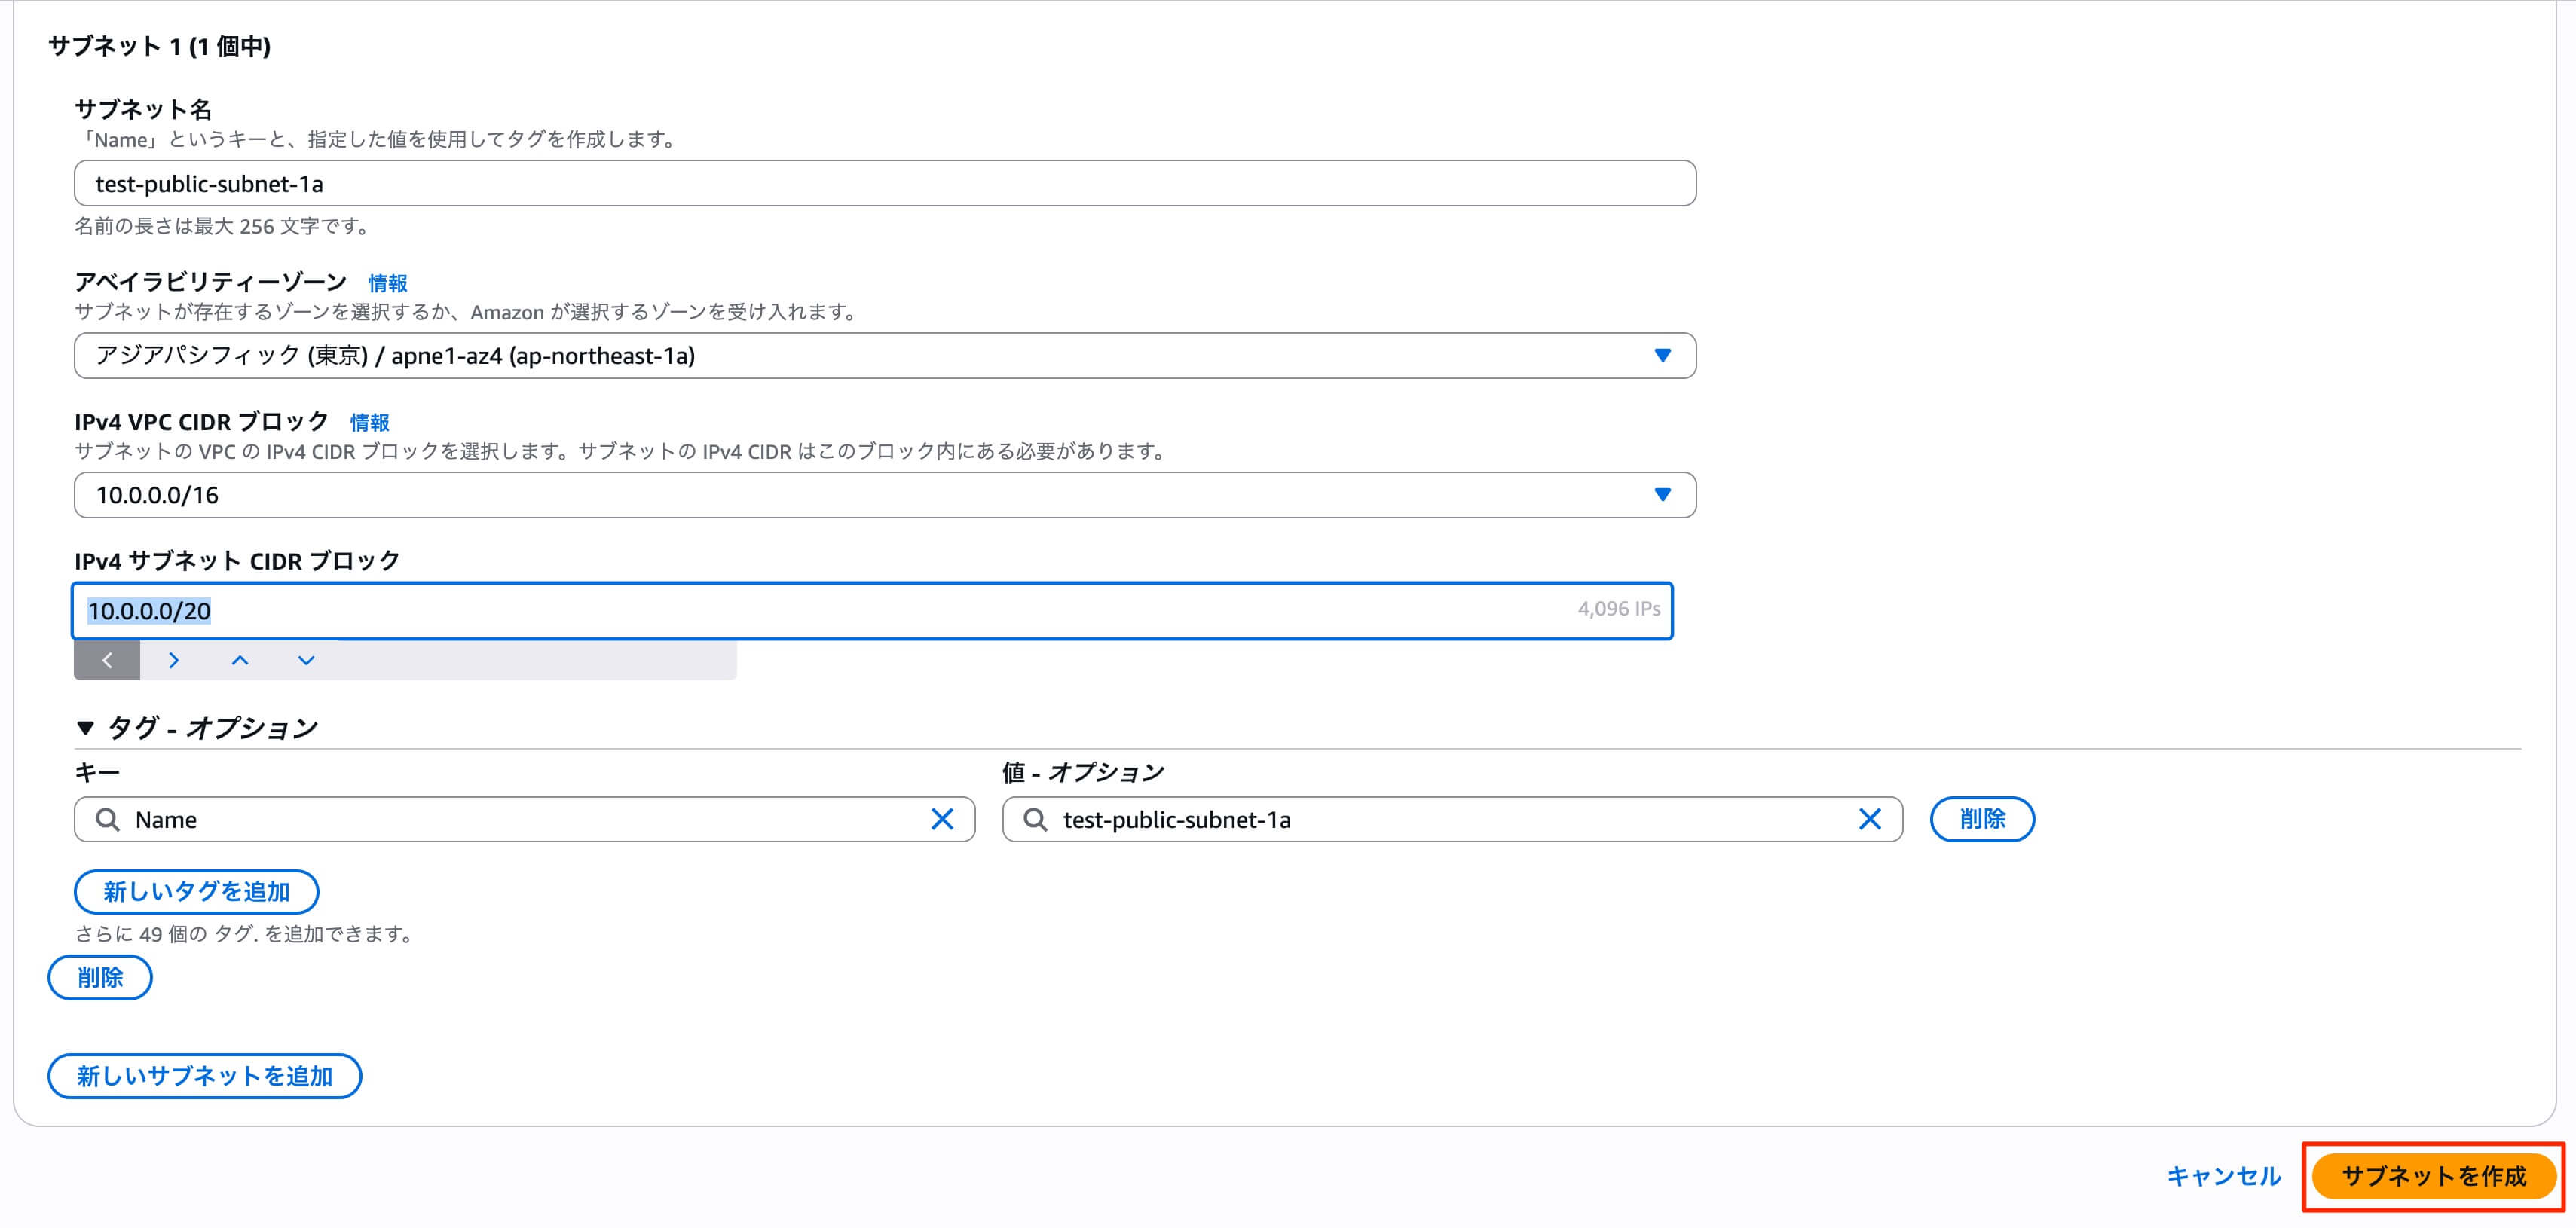
Task: Click 削除 next to the tag value field
Action: (x=1981, y=819)
